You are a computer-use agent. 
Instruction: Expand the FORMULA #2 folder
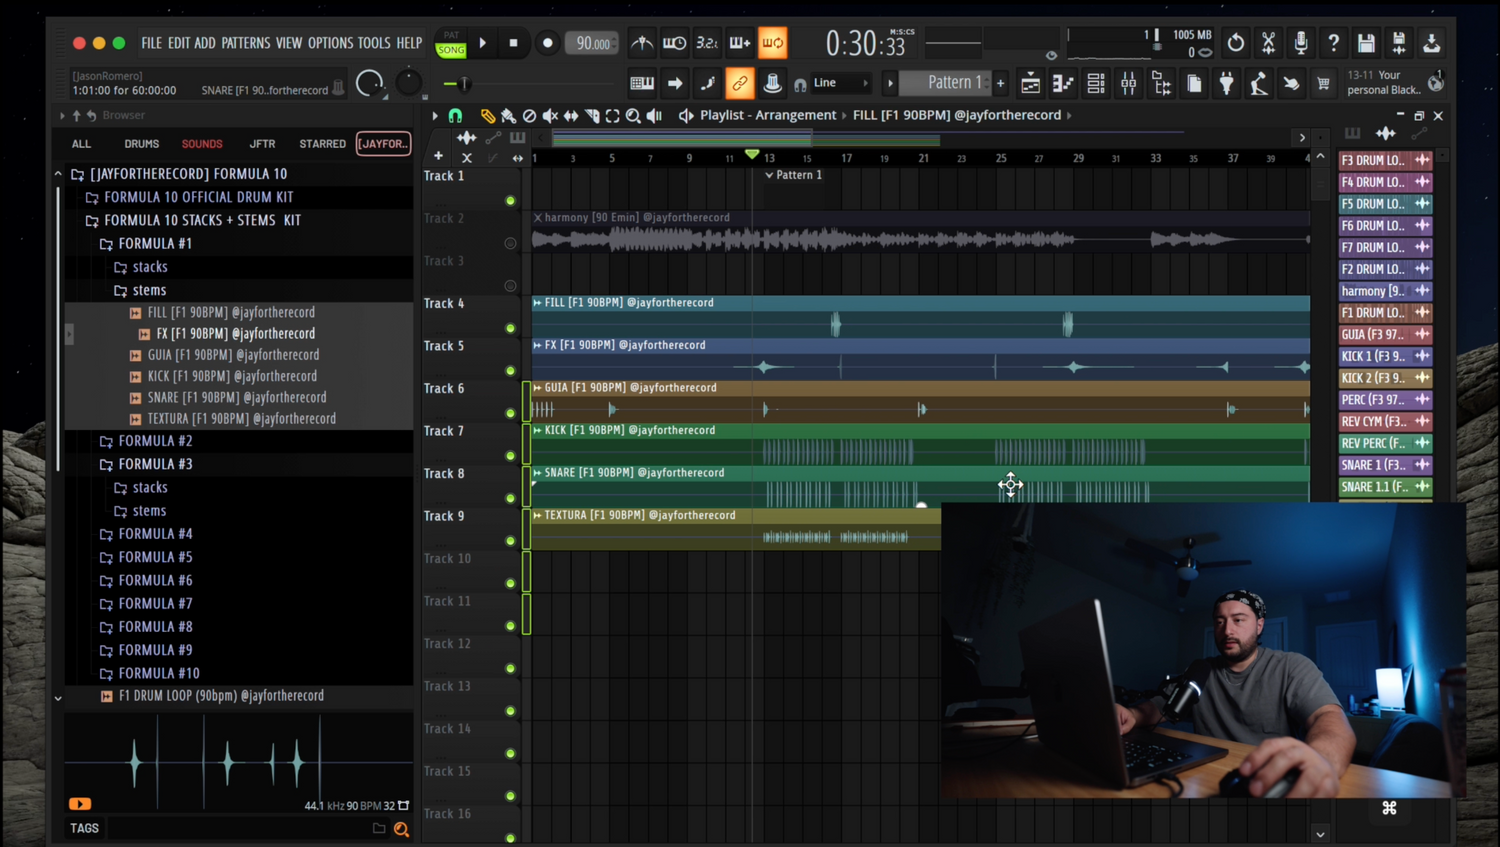click(x=155, y=441)
